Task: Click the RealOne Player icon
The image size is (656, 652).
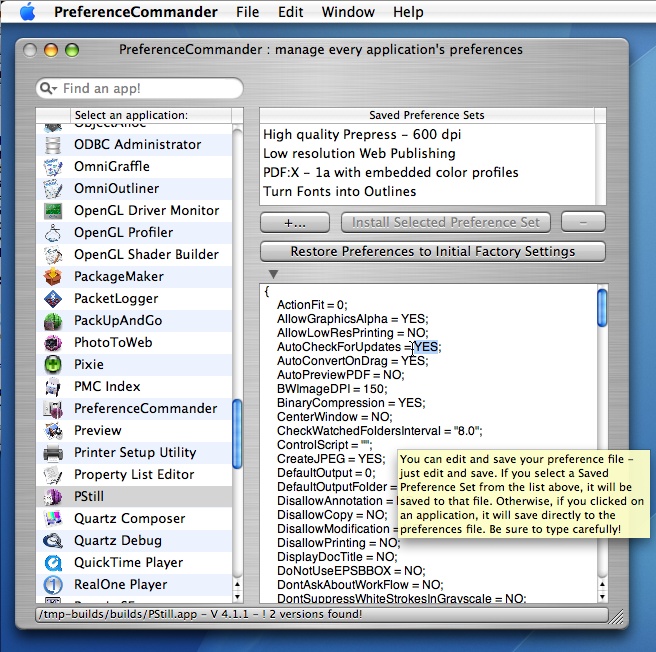Action: point(53,585)
